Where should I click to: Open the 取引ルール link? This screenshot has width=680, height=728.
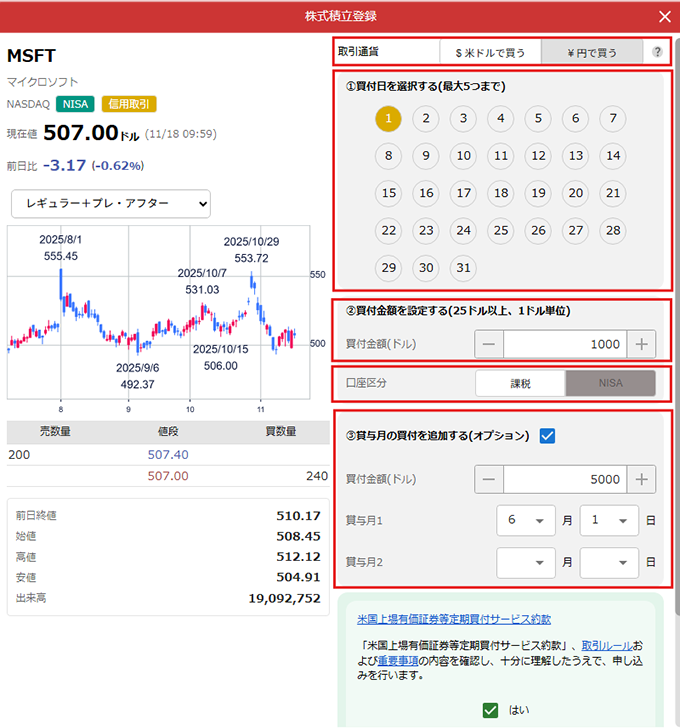click(x=606, y=645)
